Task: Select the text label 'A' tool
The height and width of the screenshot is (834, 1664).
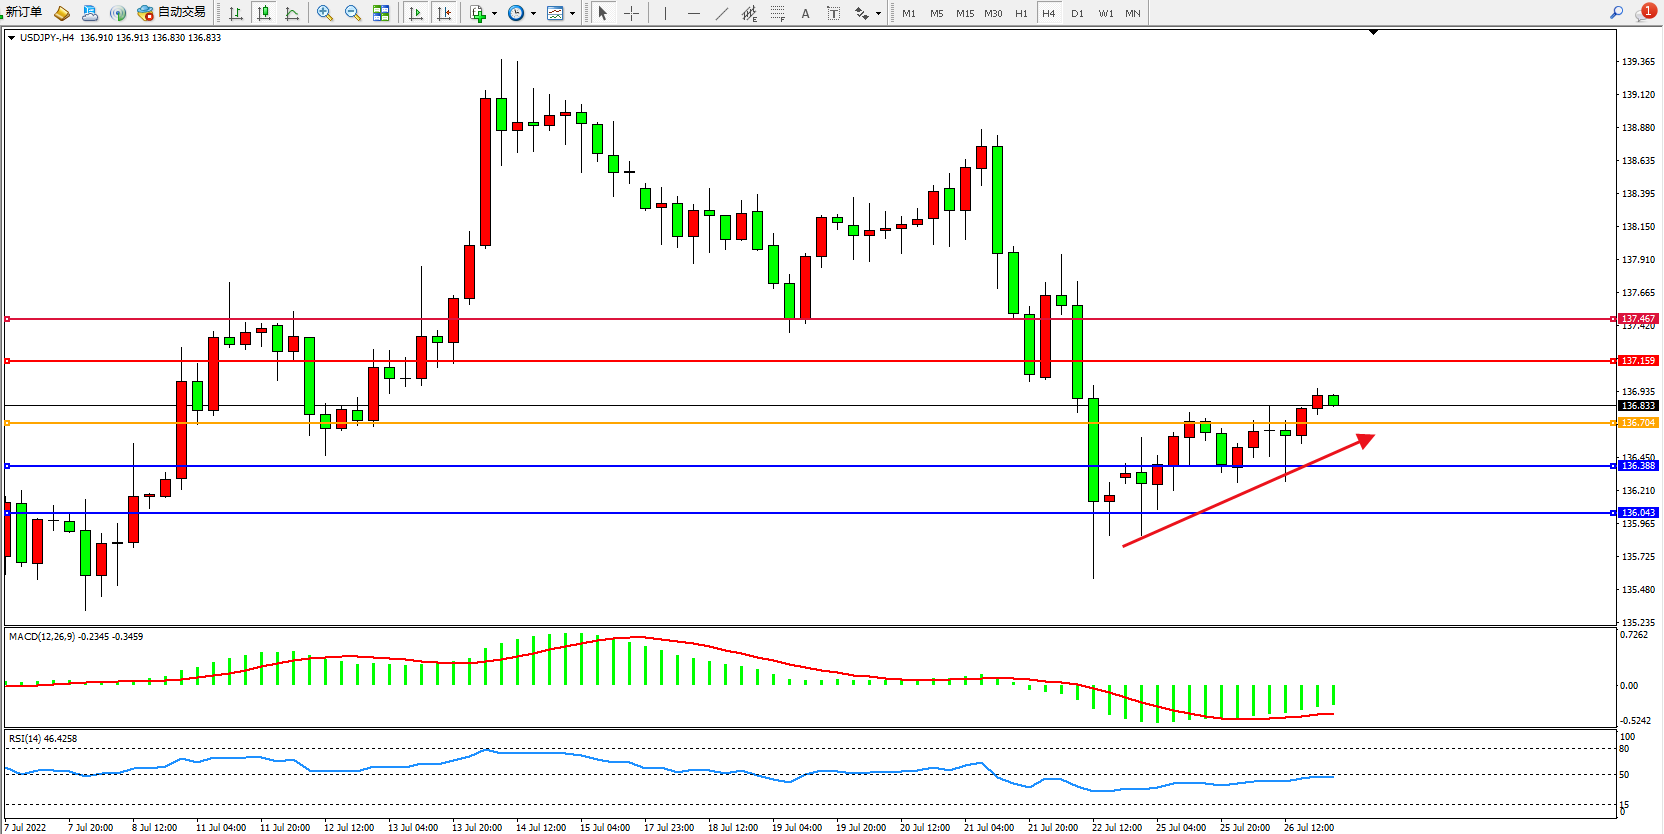Action: [805, 13]
